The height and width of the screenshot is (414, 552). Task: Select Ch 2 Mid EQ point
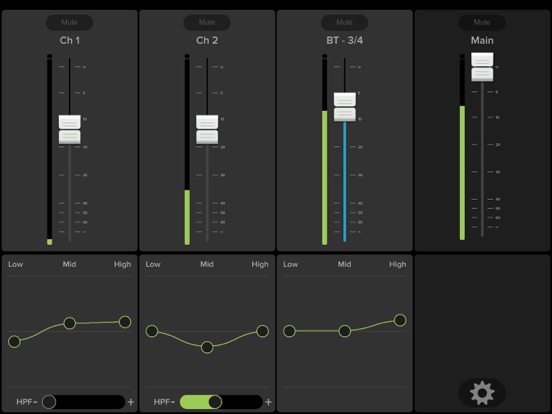pyautogui.click(x=207, y=347)
